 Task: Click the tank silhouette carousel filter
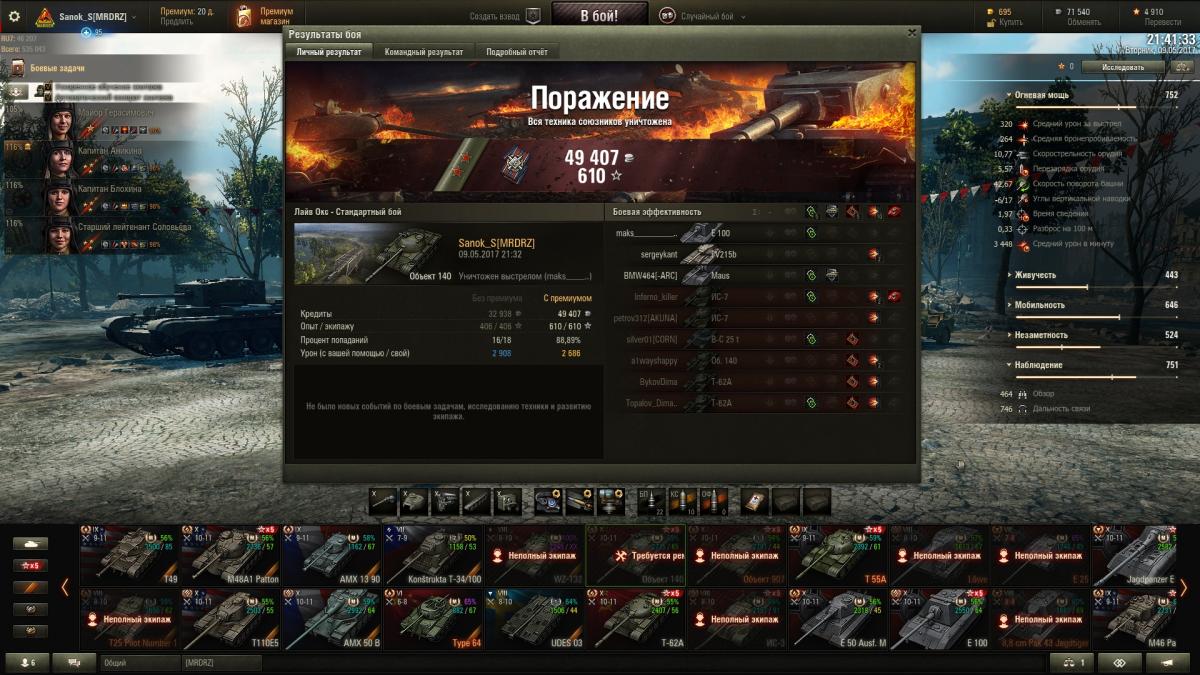click(30, 543)
